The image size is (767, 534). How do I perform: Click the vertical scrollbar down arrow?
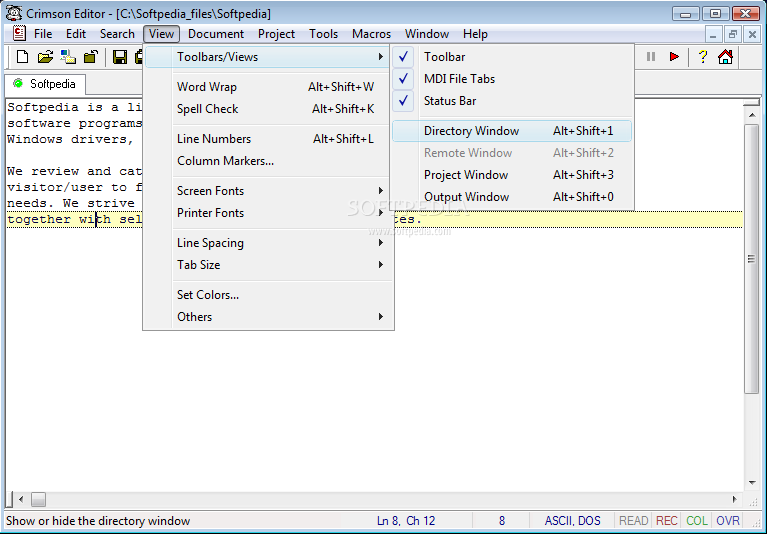pyautogui.click(x=752, y=483)
